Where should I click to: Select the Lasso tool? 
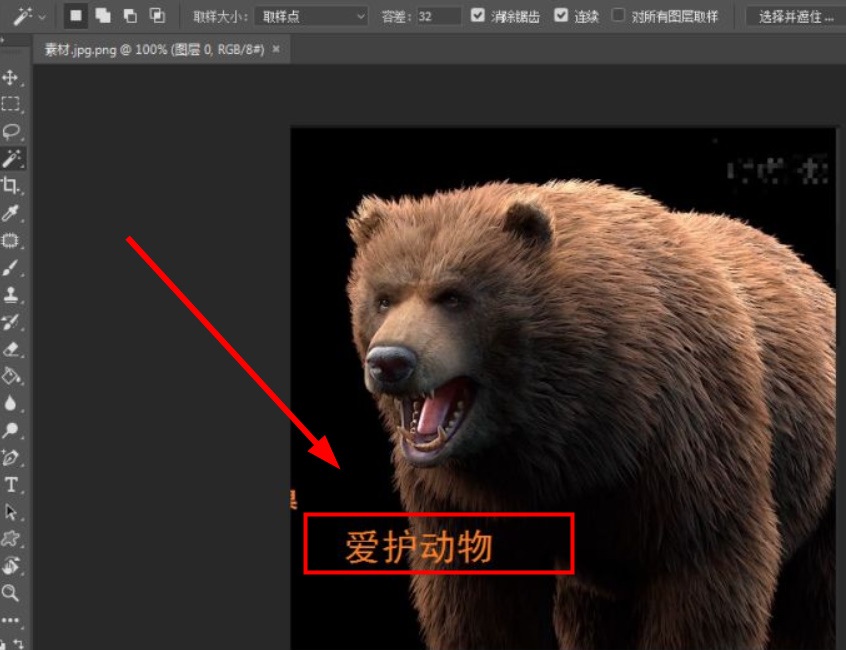(13, 131)
